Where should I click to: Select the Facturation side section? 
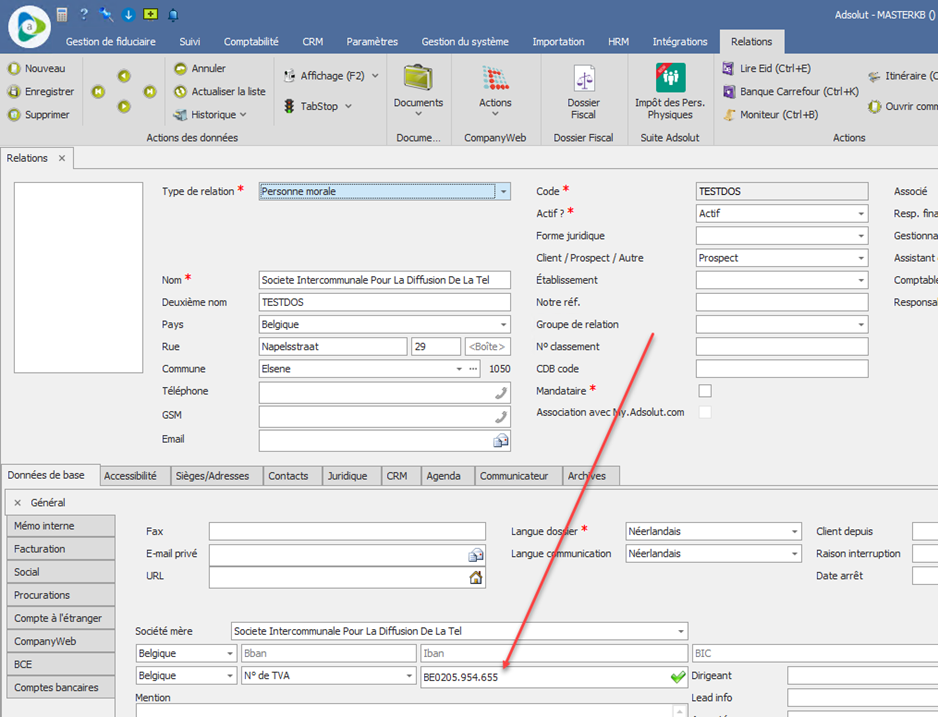pos(61,548)
